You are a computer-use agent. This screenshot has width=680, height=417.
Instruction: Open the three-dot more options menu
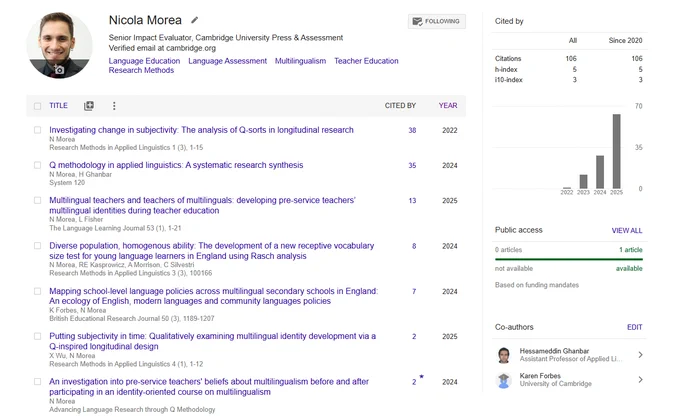[114, 106]
